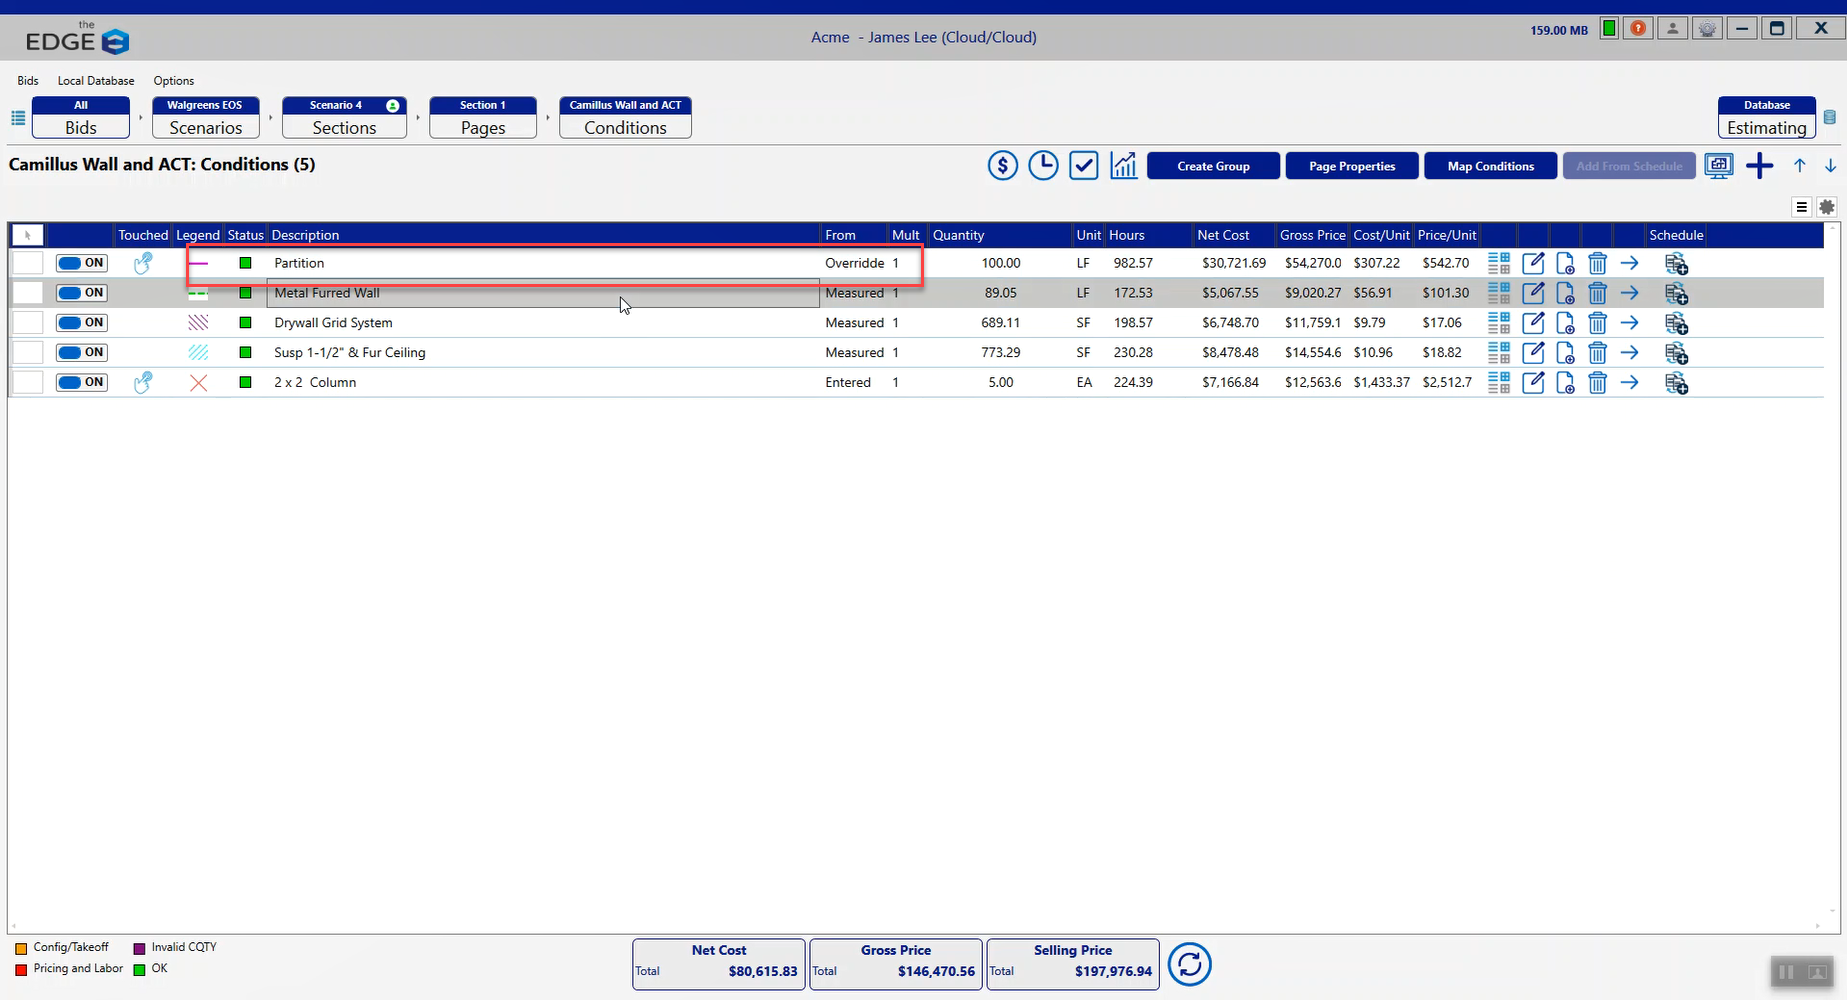This screenshot has width=1847, height=1000.
Task: Copy the Susp 1-1/2" & Fur Ceiling condition
Action: pos(1565,353)
